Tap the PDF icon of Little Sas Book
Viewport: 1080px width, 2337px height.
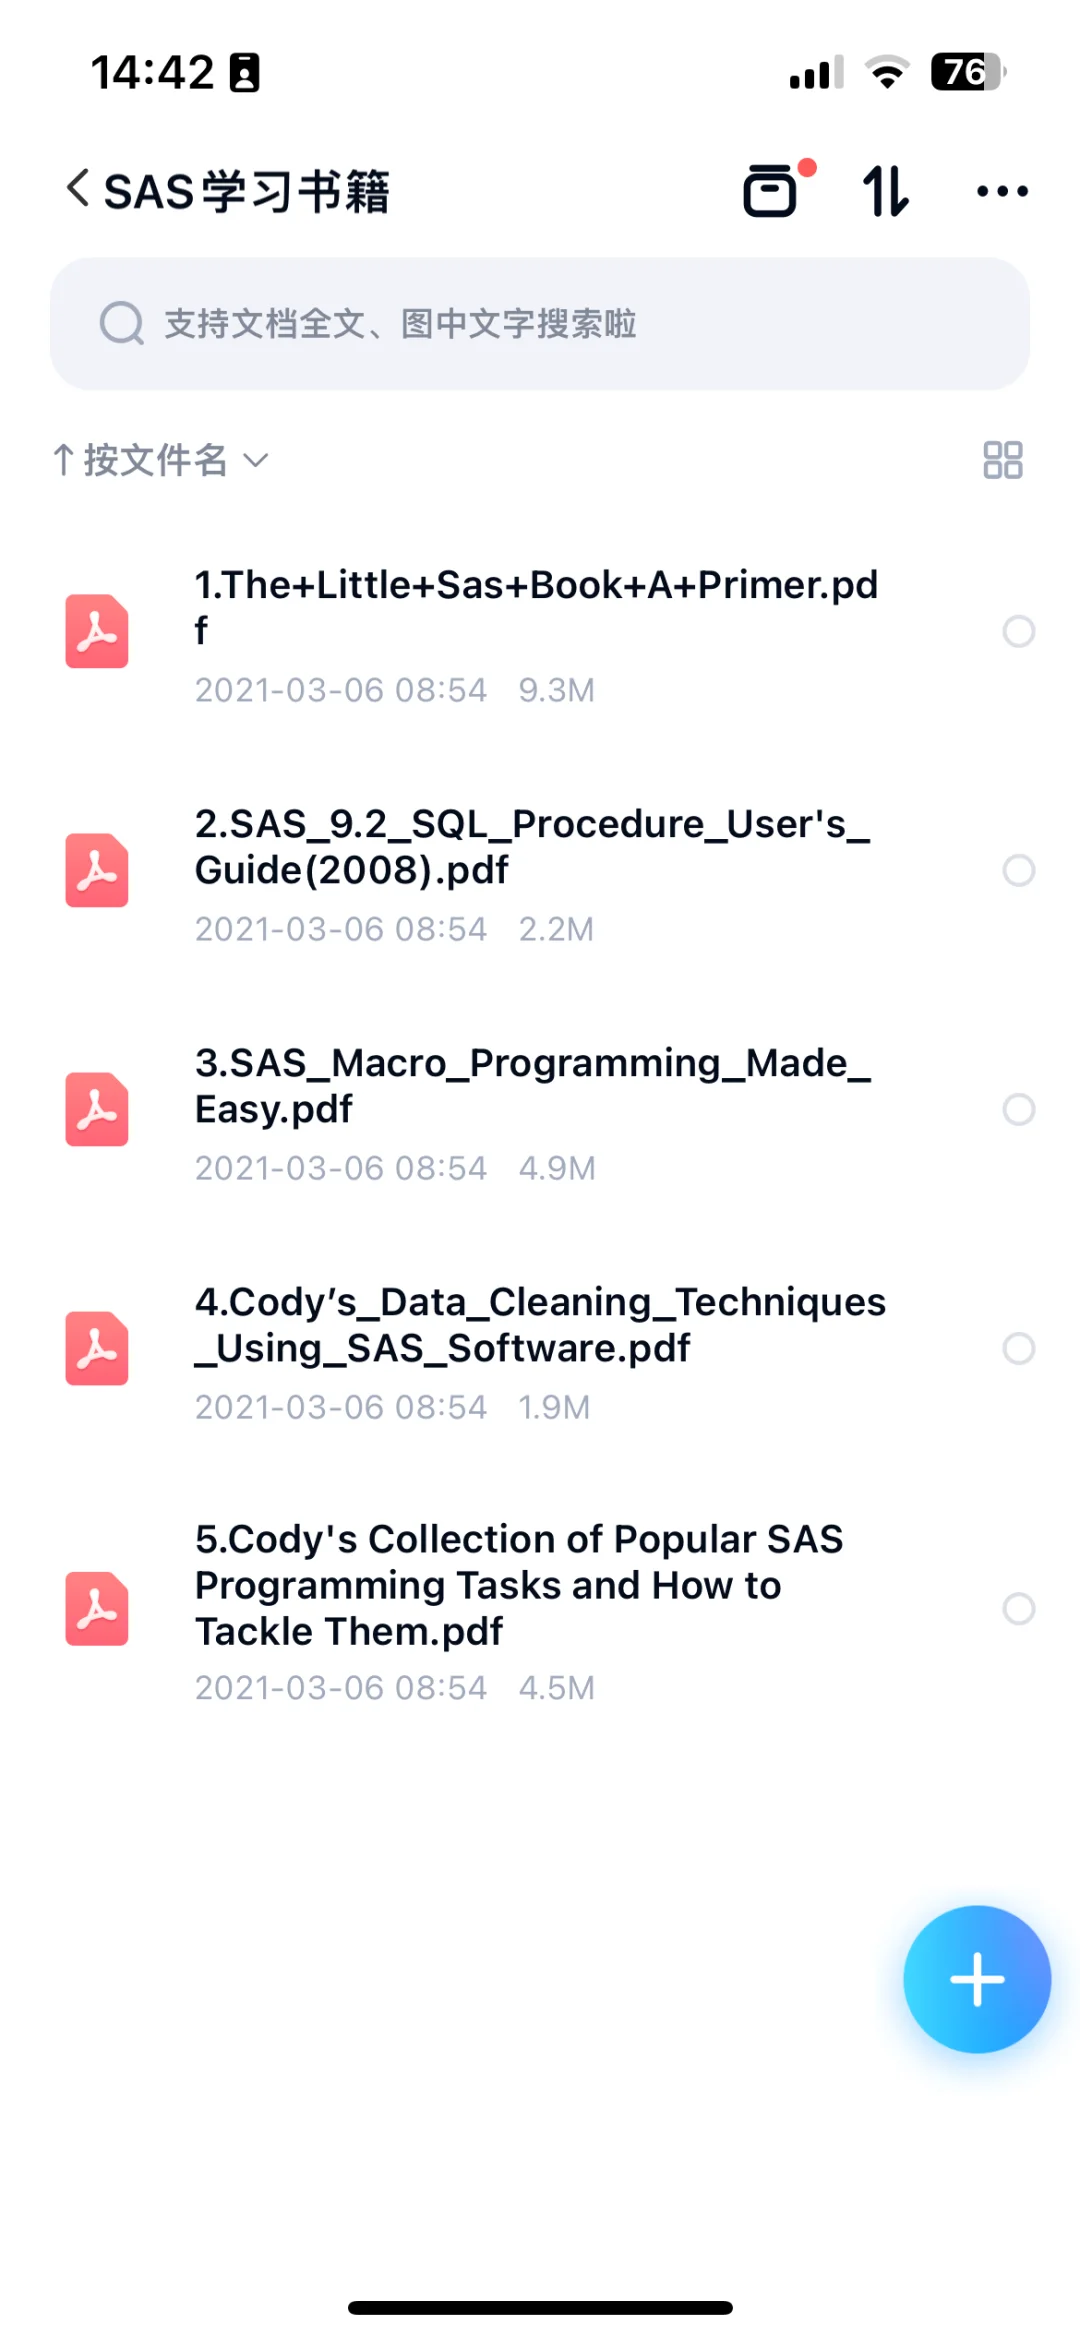[97, 631]
